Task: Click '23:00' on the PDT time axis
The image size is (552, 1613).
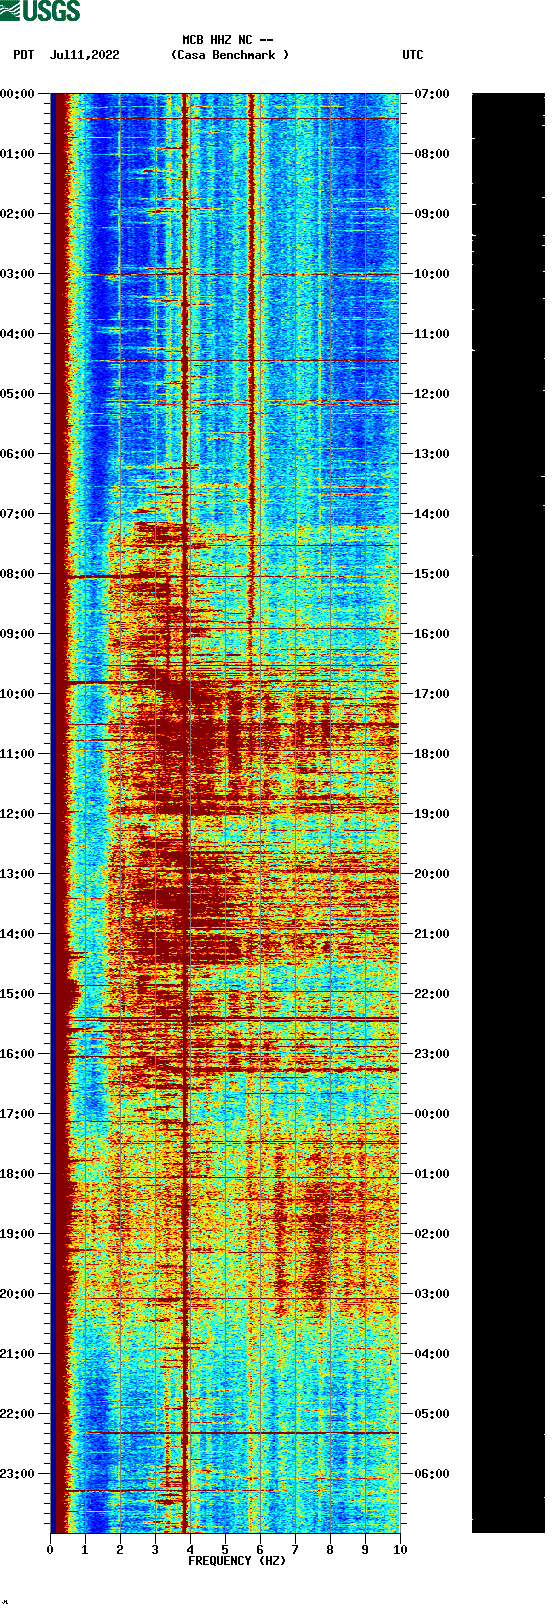Action: pos(17,1474)
